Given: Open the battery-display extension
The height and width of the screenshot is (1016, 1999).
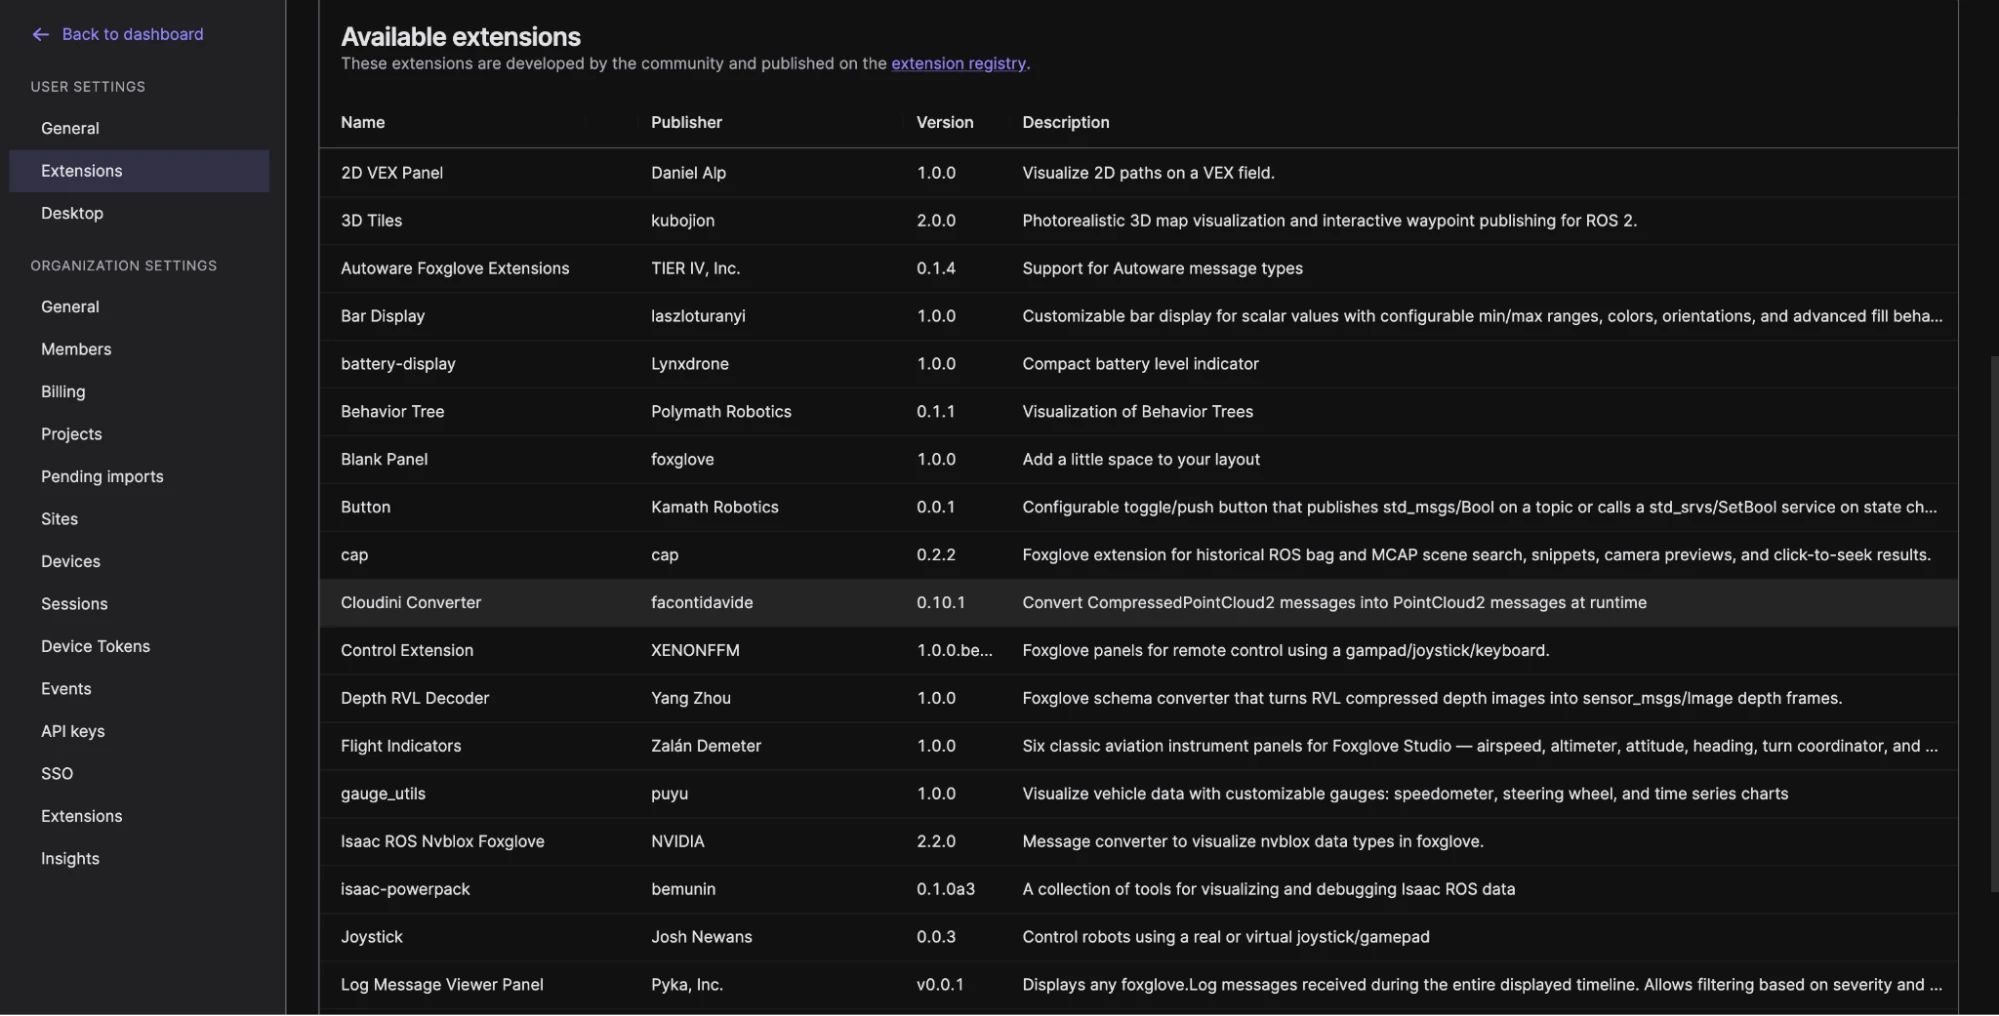Looking at the screenshot, I should coord(1138,365).
